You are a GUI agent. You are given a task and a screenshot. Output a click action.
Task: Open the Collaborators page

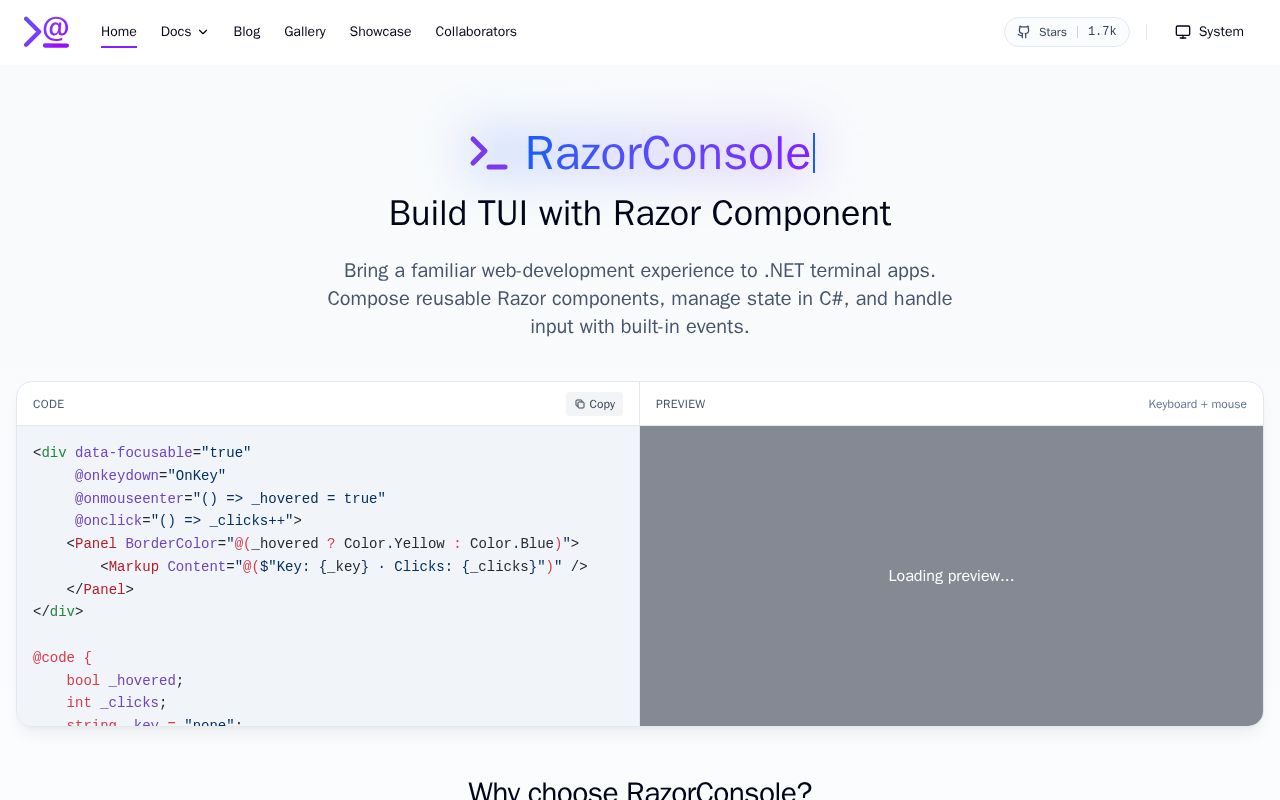(476, 32)
